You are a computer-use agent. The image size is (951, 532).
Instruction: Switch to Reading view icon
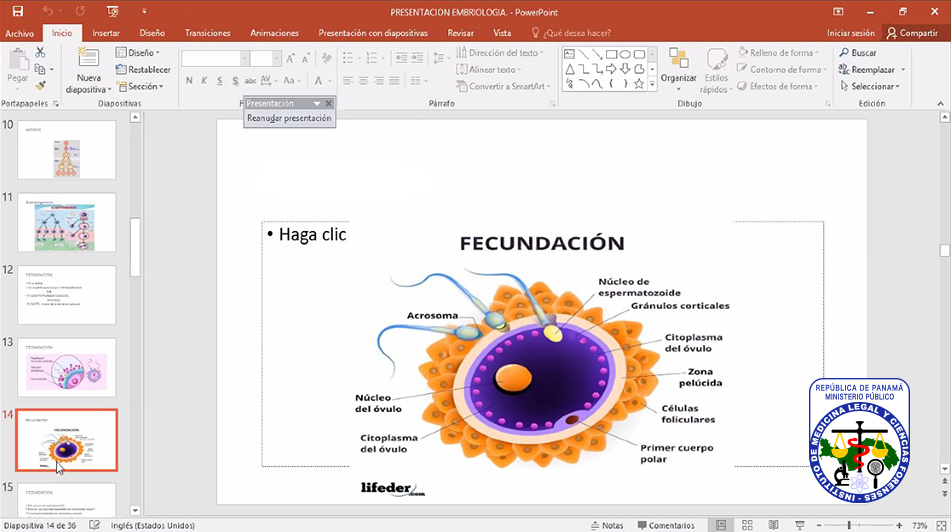click(x=773, y=525)
